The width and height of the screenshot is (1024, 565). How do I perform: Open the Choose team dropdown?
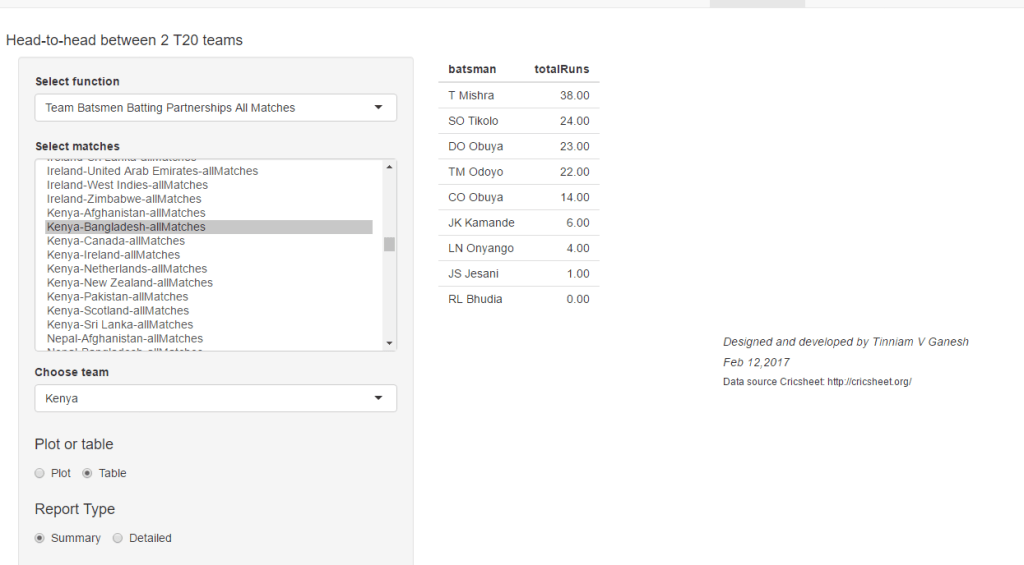215,398
